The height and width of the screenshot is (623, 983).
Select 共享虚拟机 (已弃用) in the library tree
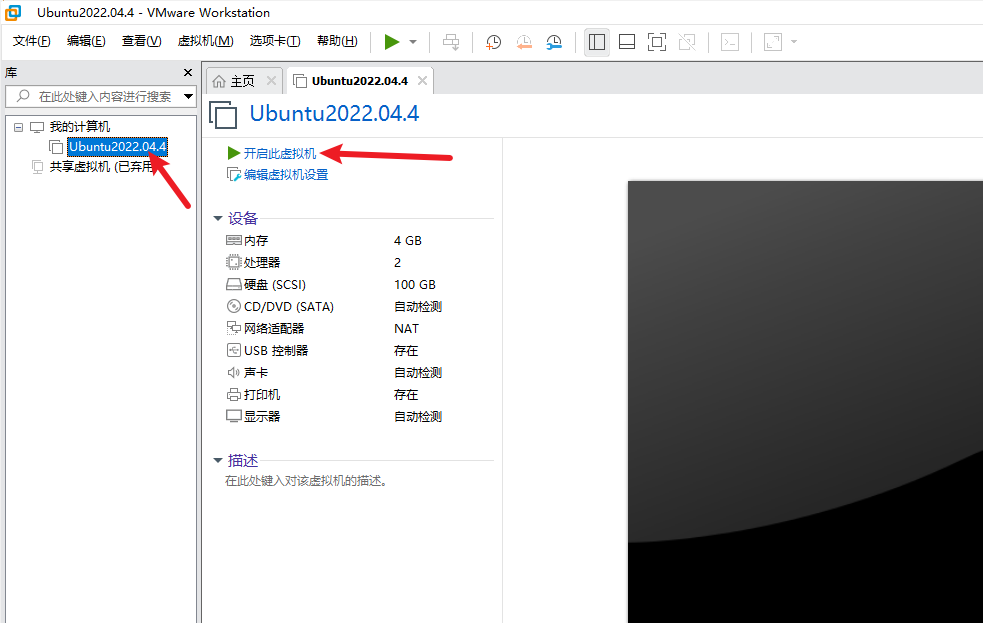coord(102,167)
